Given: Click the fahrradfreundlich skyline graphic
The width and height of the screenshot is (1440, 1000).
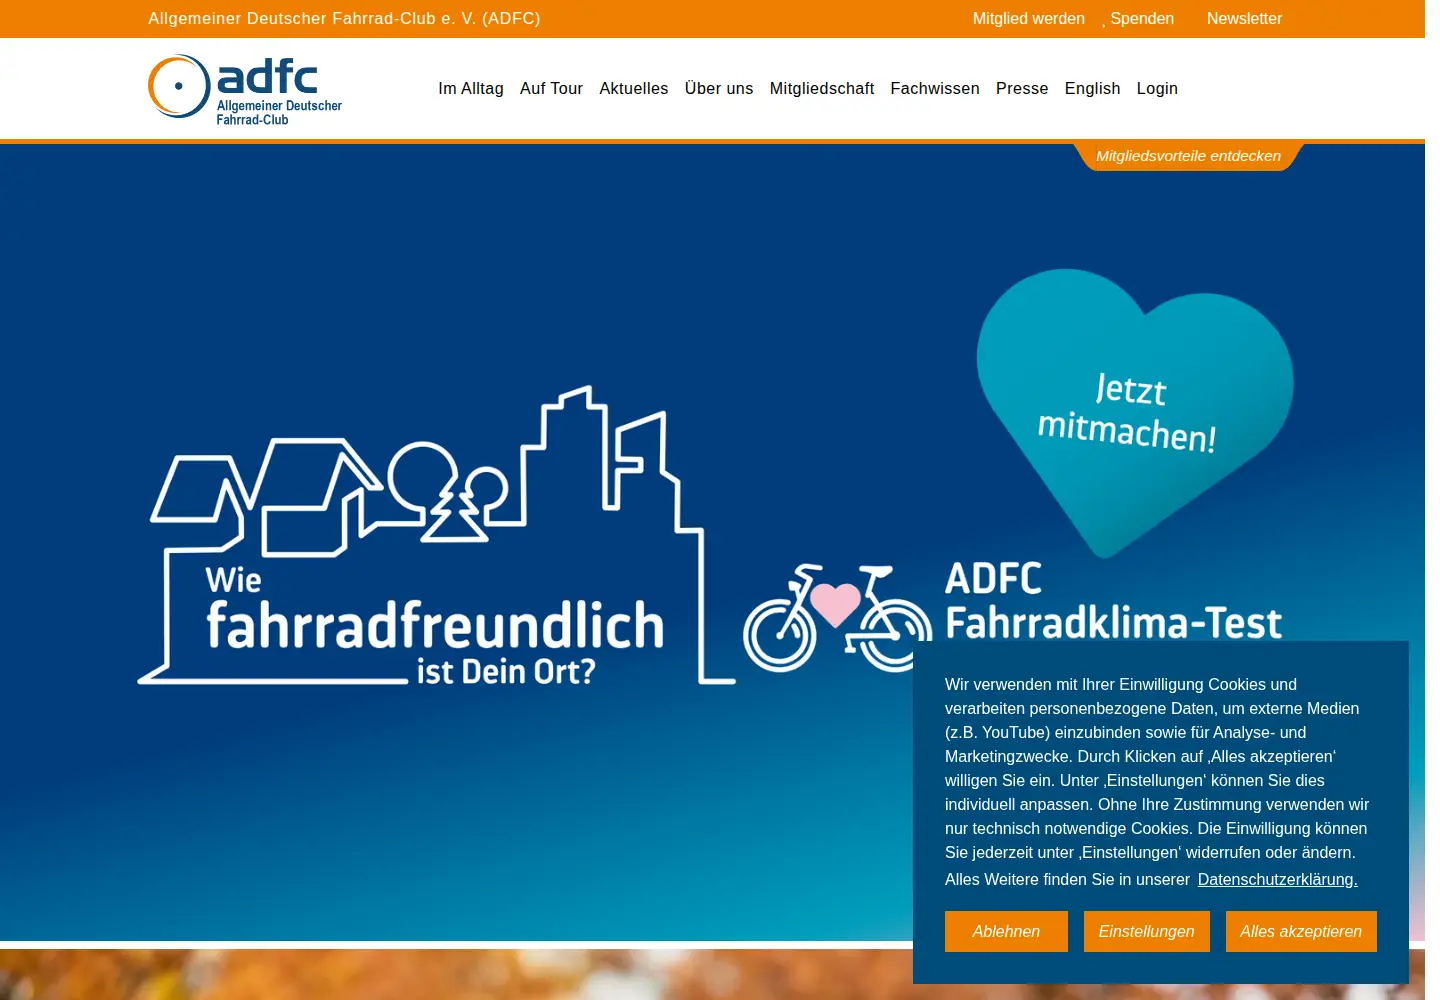Looking at the screenshot, I should point(436,536).
